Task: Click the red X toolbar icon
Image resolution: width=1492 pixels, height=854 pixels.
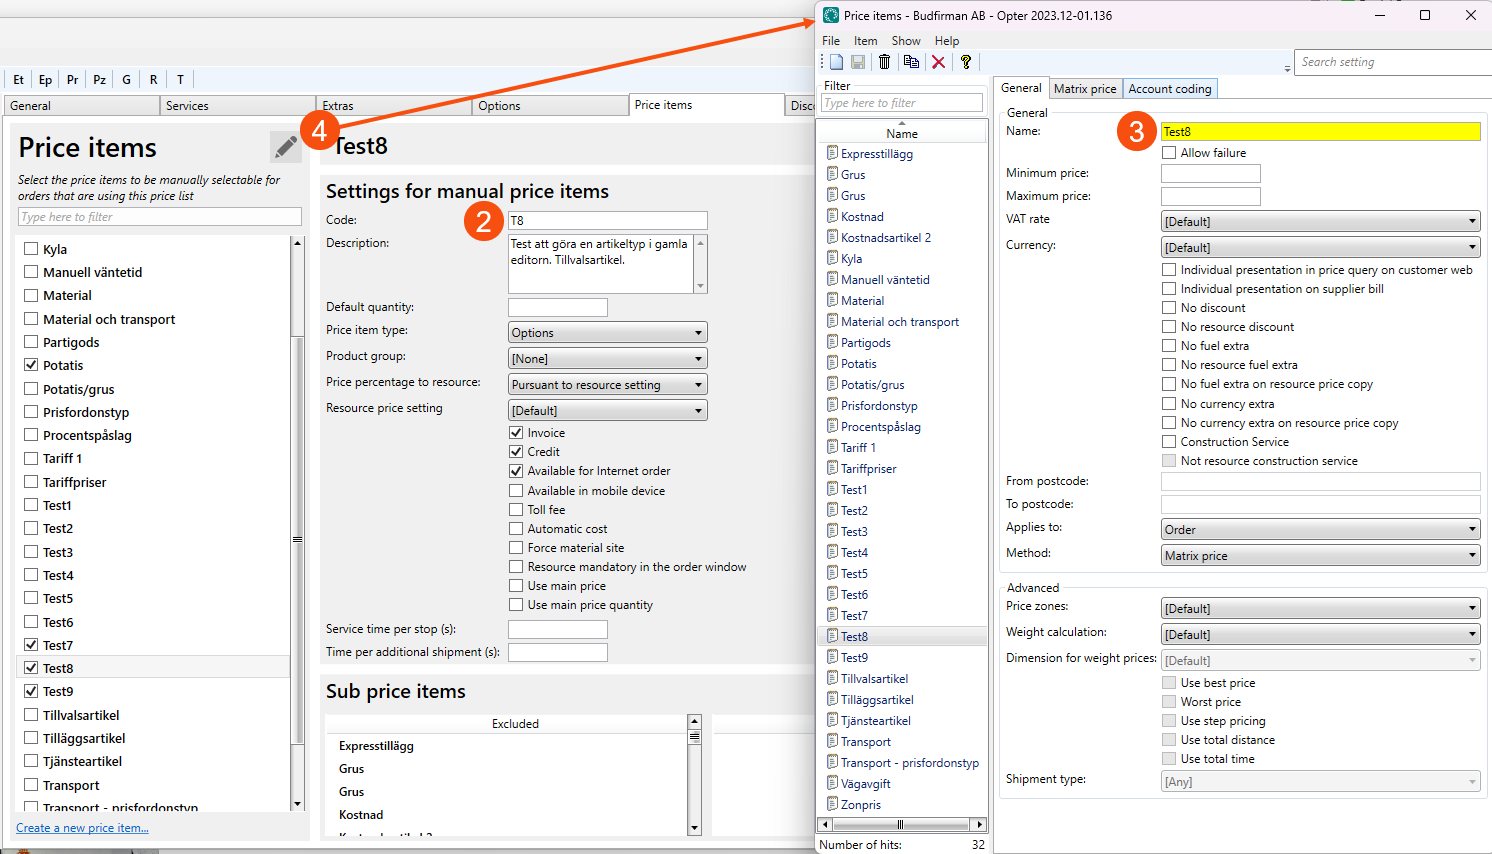Action: [x=938, y=62]
